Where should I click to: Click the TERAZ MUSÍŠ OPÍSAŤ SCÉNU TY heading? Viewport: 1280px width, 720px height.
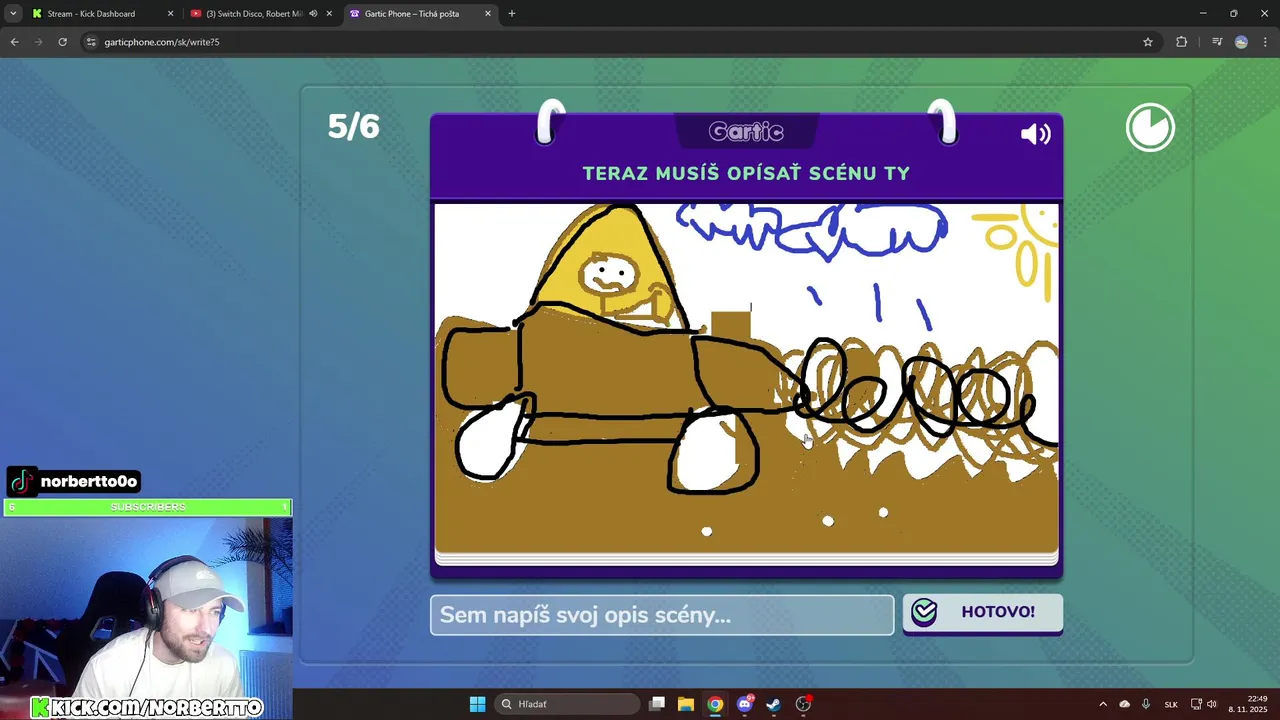746,173
